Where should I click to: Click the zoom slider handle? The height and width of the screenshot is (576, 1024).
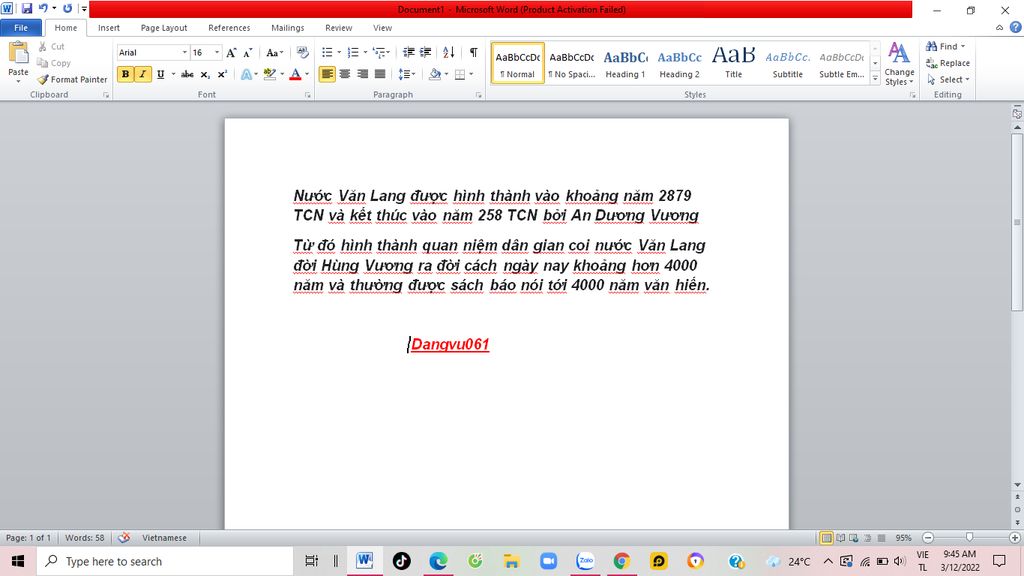(x=970, y=537)
